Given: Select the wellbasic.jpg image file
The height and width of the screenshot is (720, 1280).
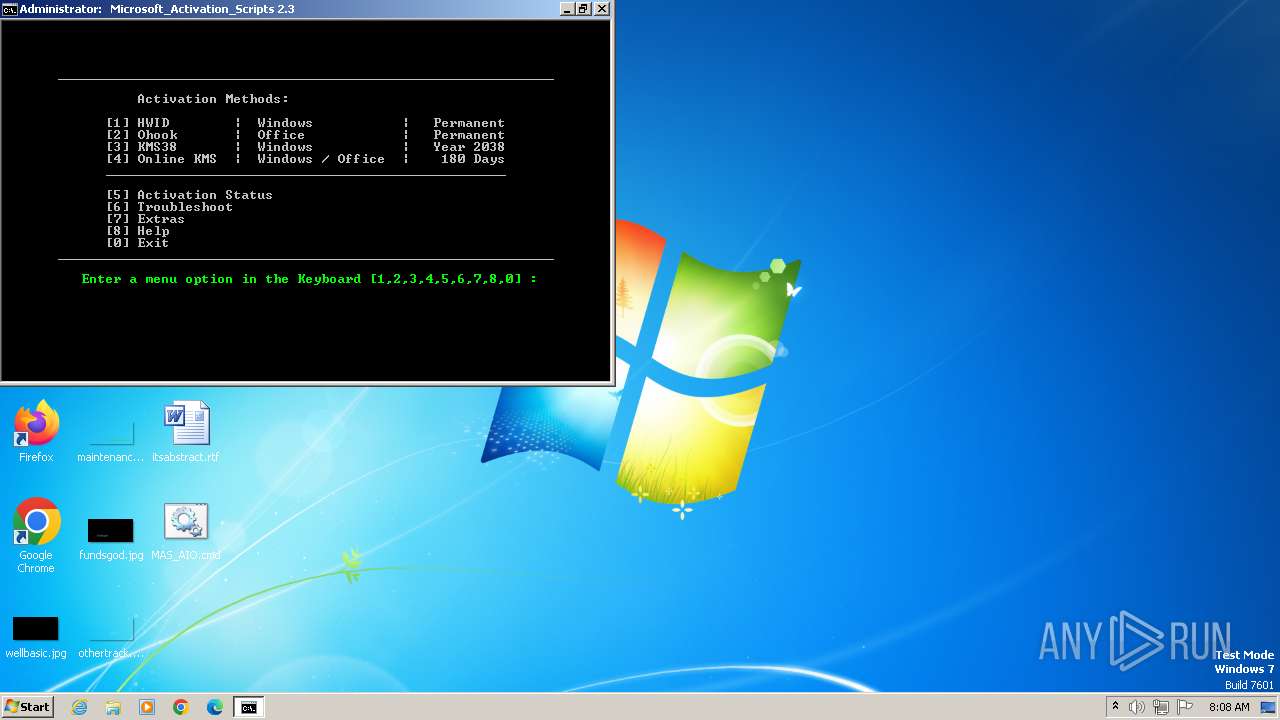Looking at the screenshot, I should pyautogui.click(x=36, y=636).
